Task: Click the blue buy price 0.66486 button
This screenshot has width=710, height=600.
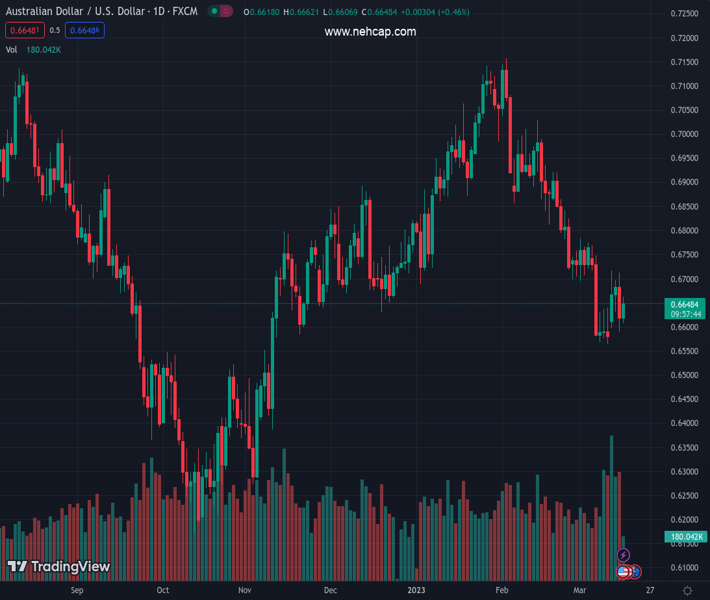Action: tap(84, 30)
